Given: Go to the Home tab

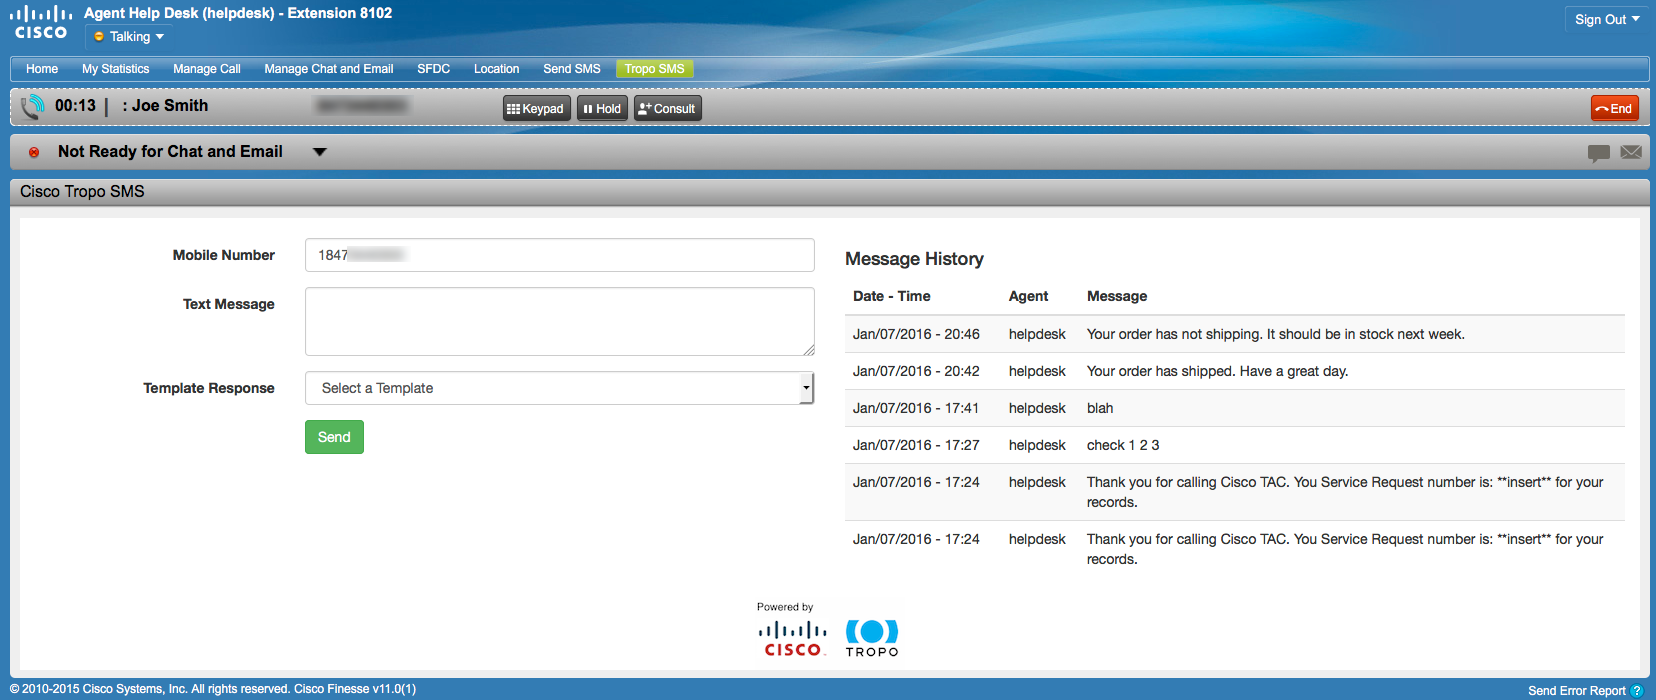Looking at the screenshot, I should pos(42,69).
